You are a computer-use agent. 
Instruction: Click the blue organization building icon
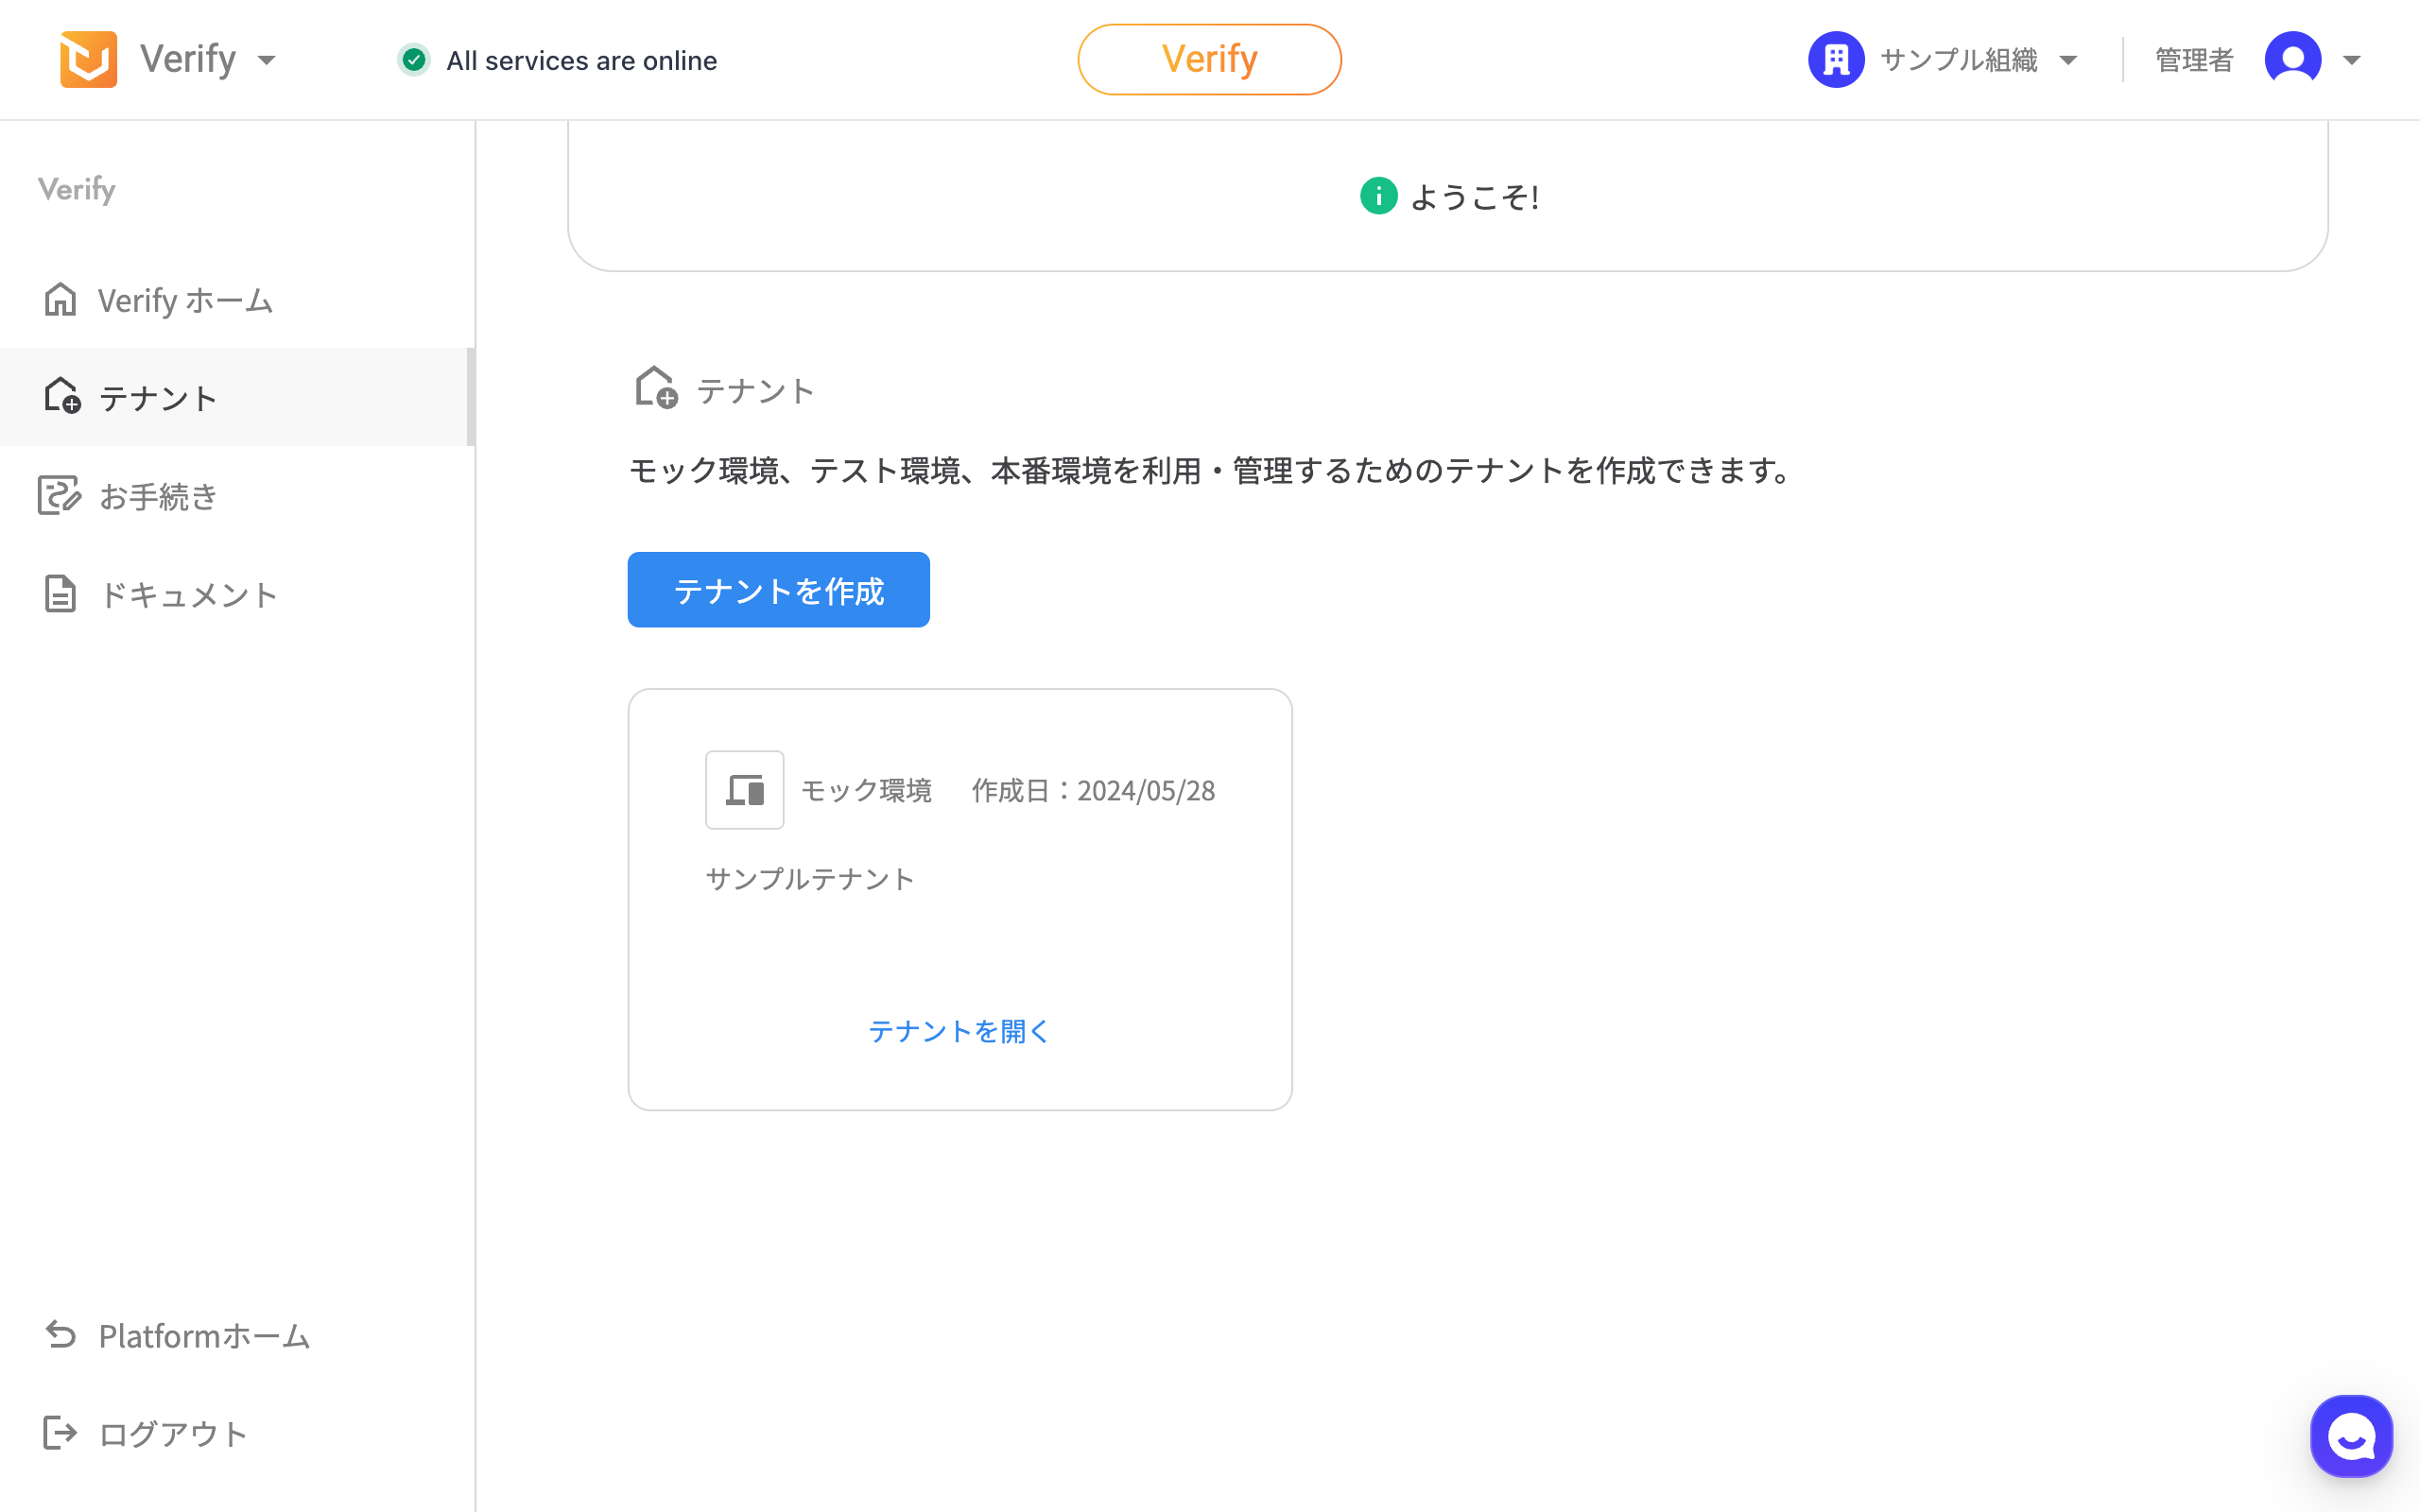pyautogui.click(x=1835, y=60)
